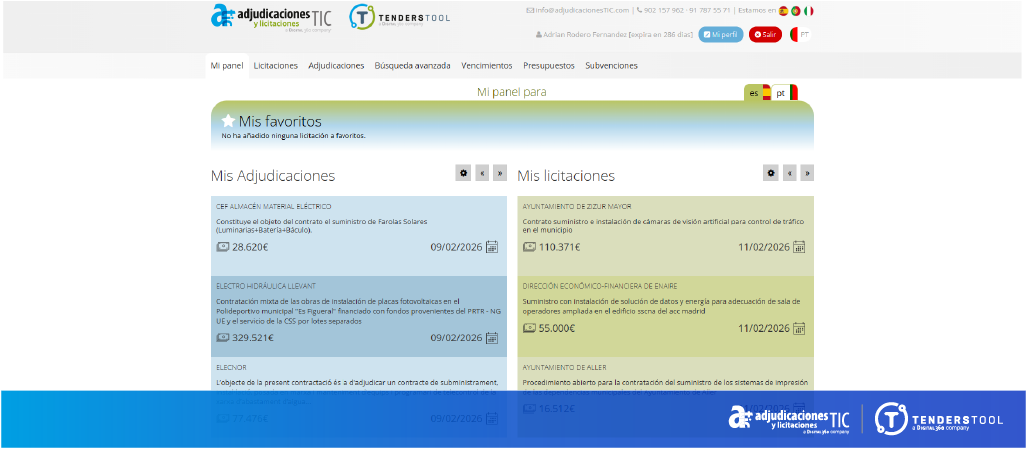Click the star icon in Mis favoritos

pos(228,121)
